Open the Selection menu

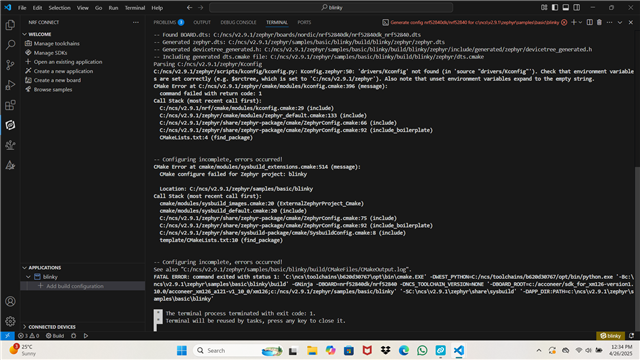pos(60,8)
